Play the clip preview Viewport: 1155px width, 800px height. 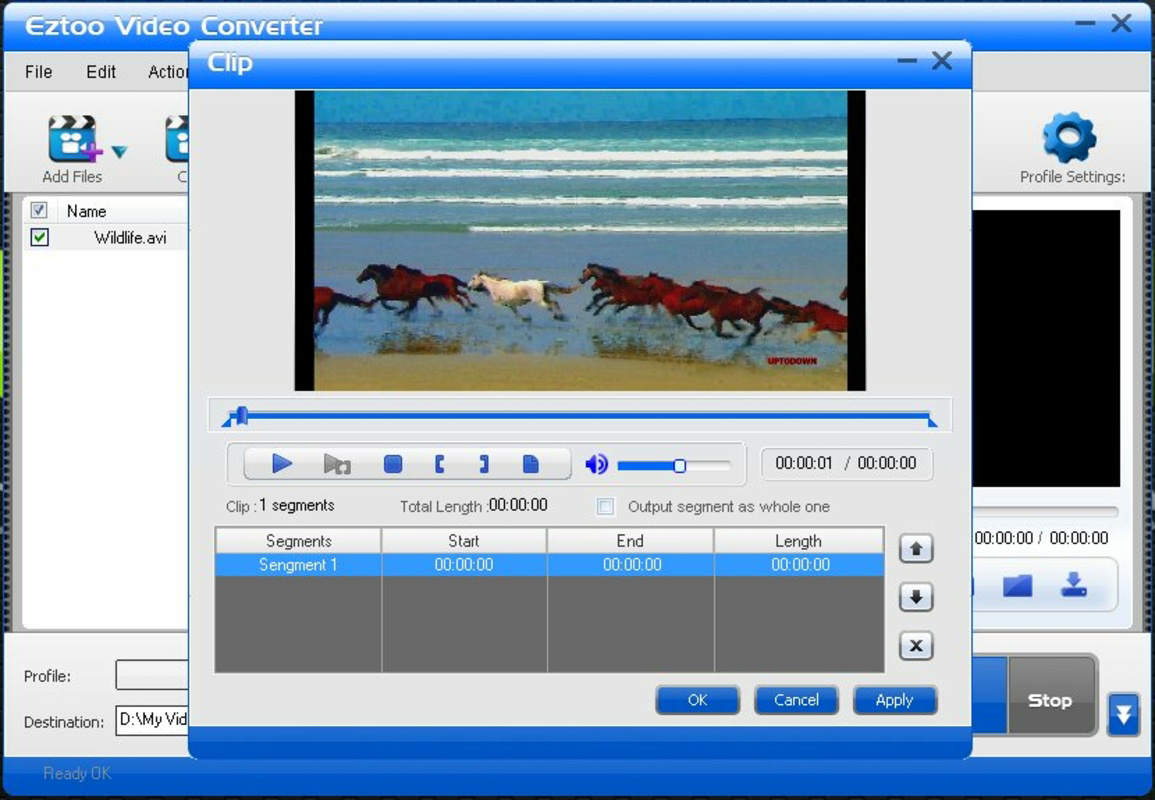281,463
